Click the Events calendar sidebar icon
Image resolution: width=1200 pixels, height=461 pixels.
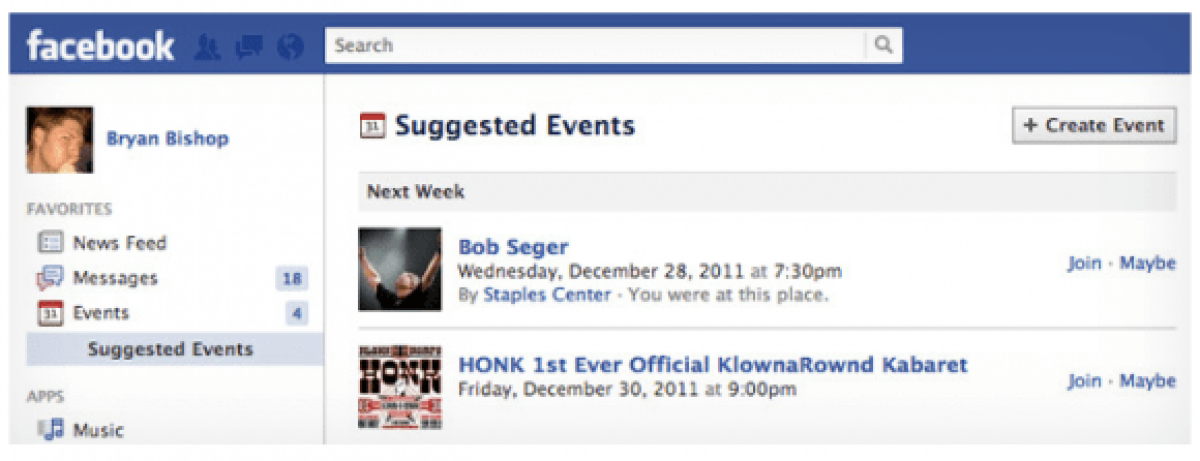[x=50, y=314]
